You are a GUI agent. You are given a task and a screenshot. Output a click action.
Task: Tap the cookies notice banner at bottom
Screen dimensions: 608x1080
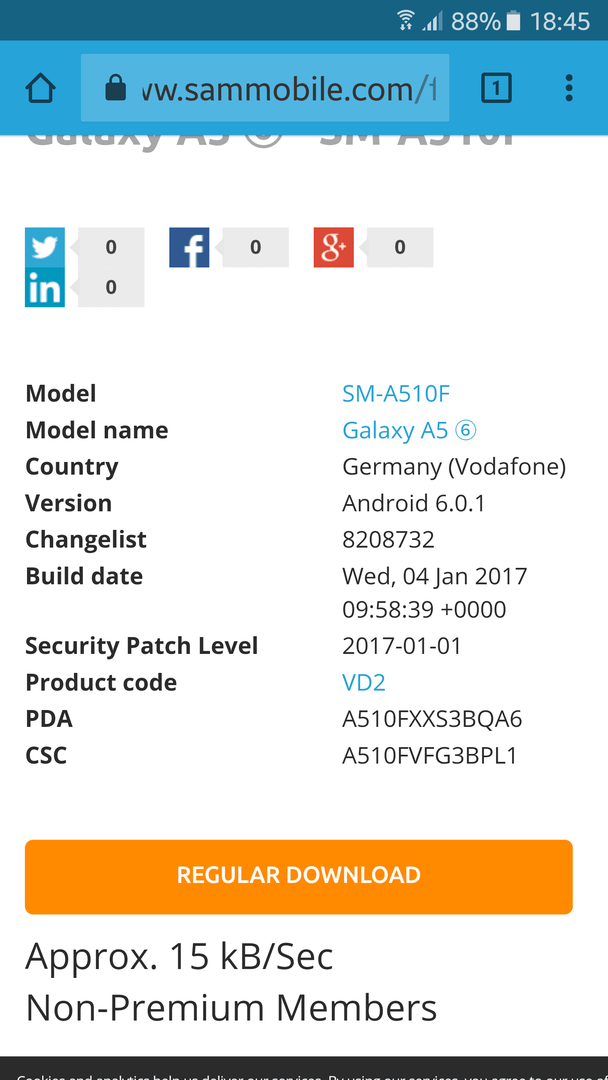click(x=304, y=1068)
